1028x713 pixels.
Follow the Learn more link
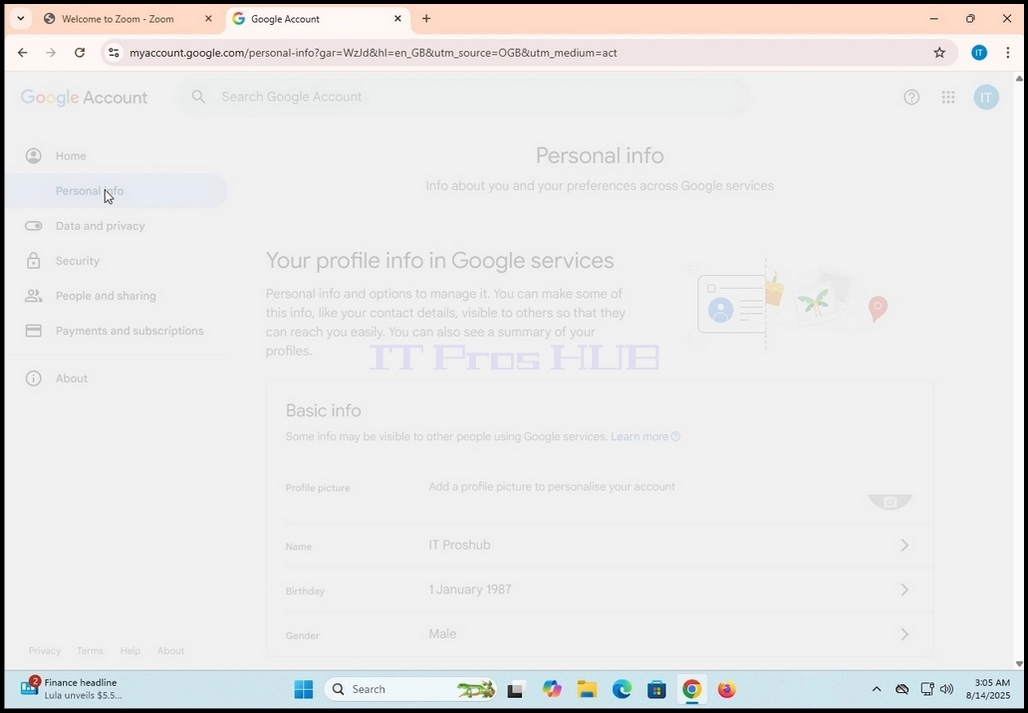645,436
